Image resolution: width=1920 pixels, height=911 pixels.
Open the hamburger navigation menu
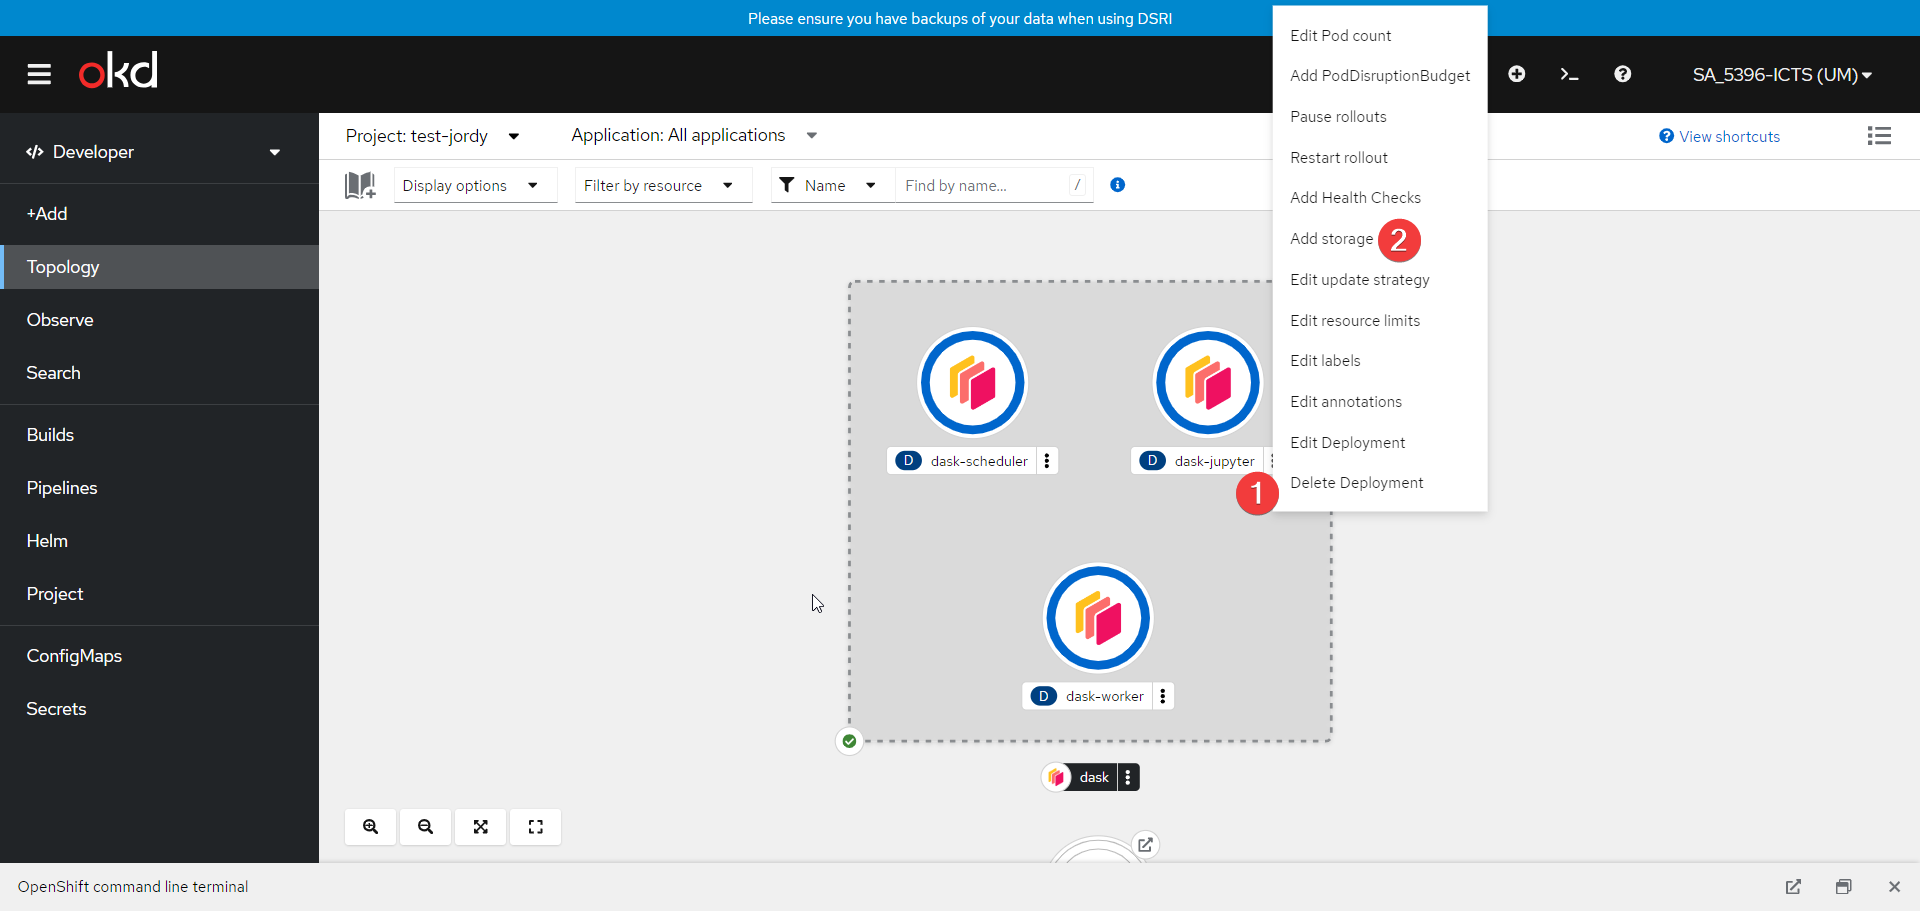pos(39,74)
